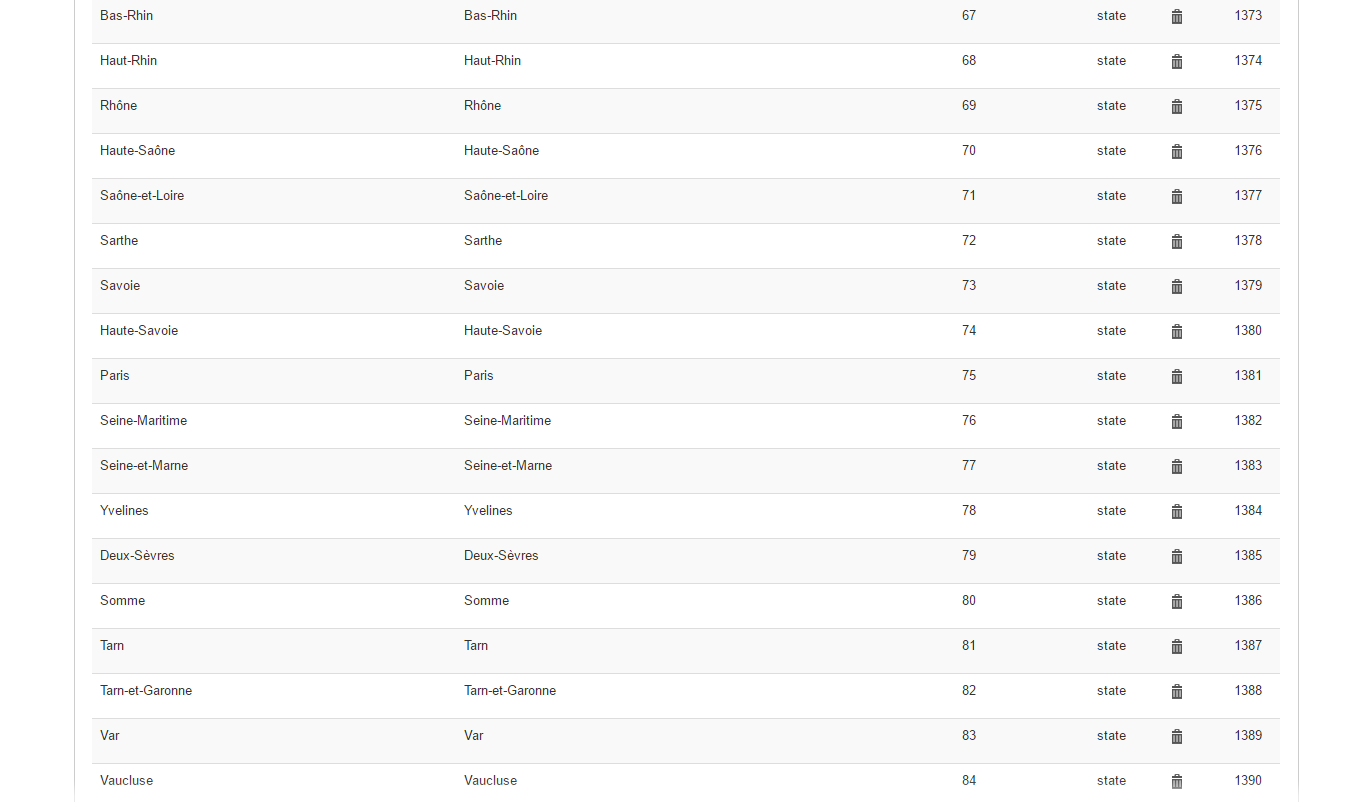Remove the Seine-et-Marne row
1353x802 pixels.
(1177, 467)
